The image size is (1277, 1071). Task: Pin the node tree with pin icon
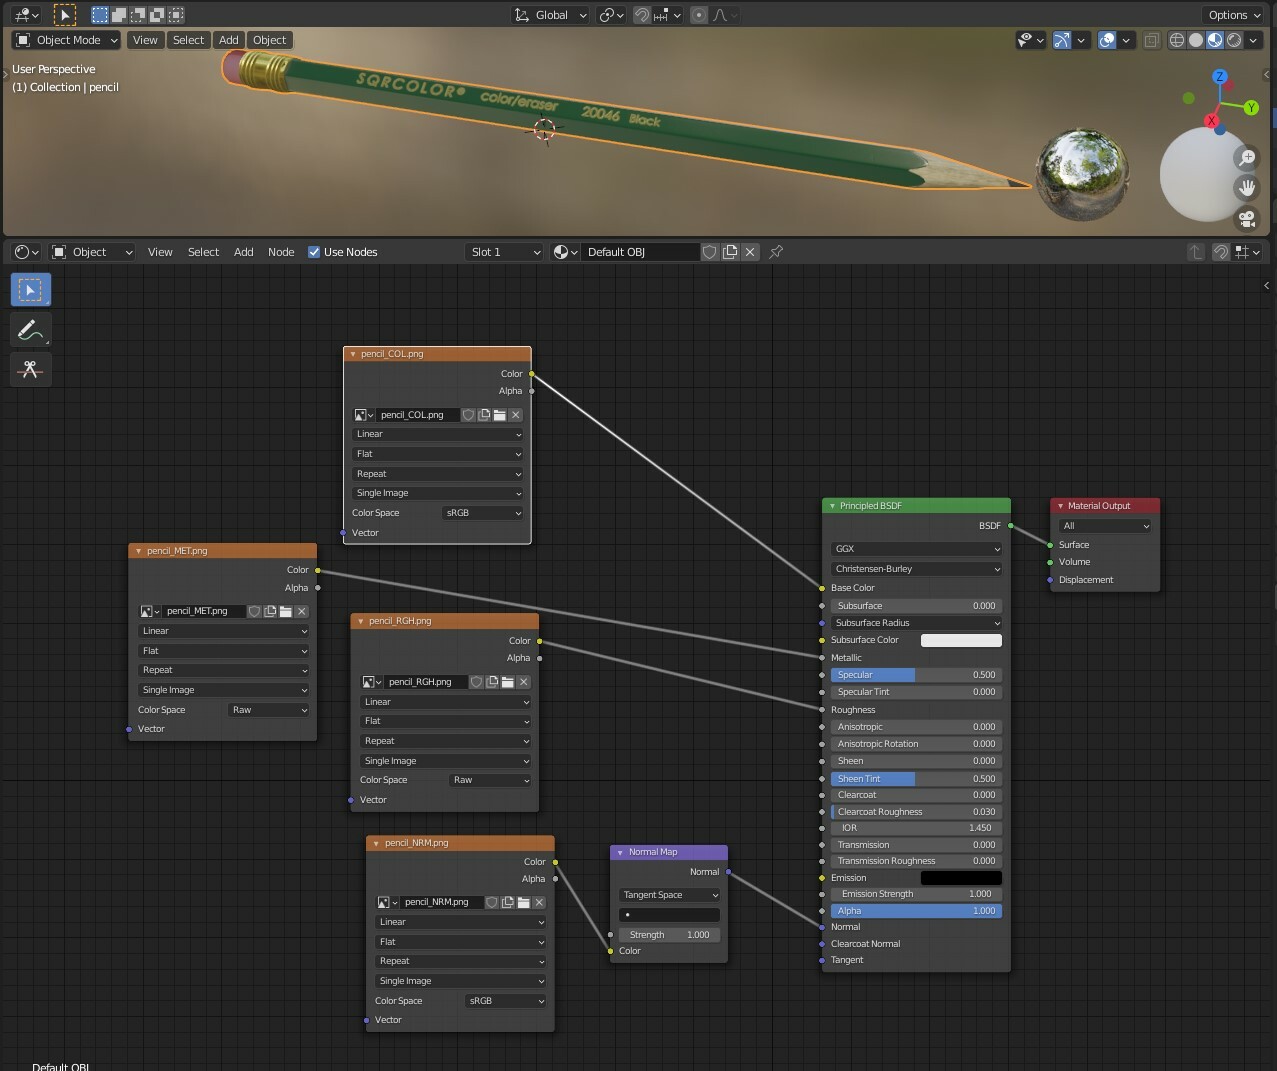[x=776, y=252]
